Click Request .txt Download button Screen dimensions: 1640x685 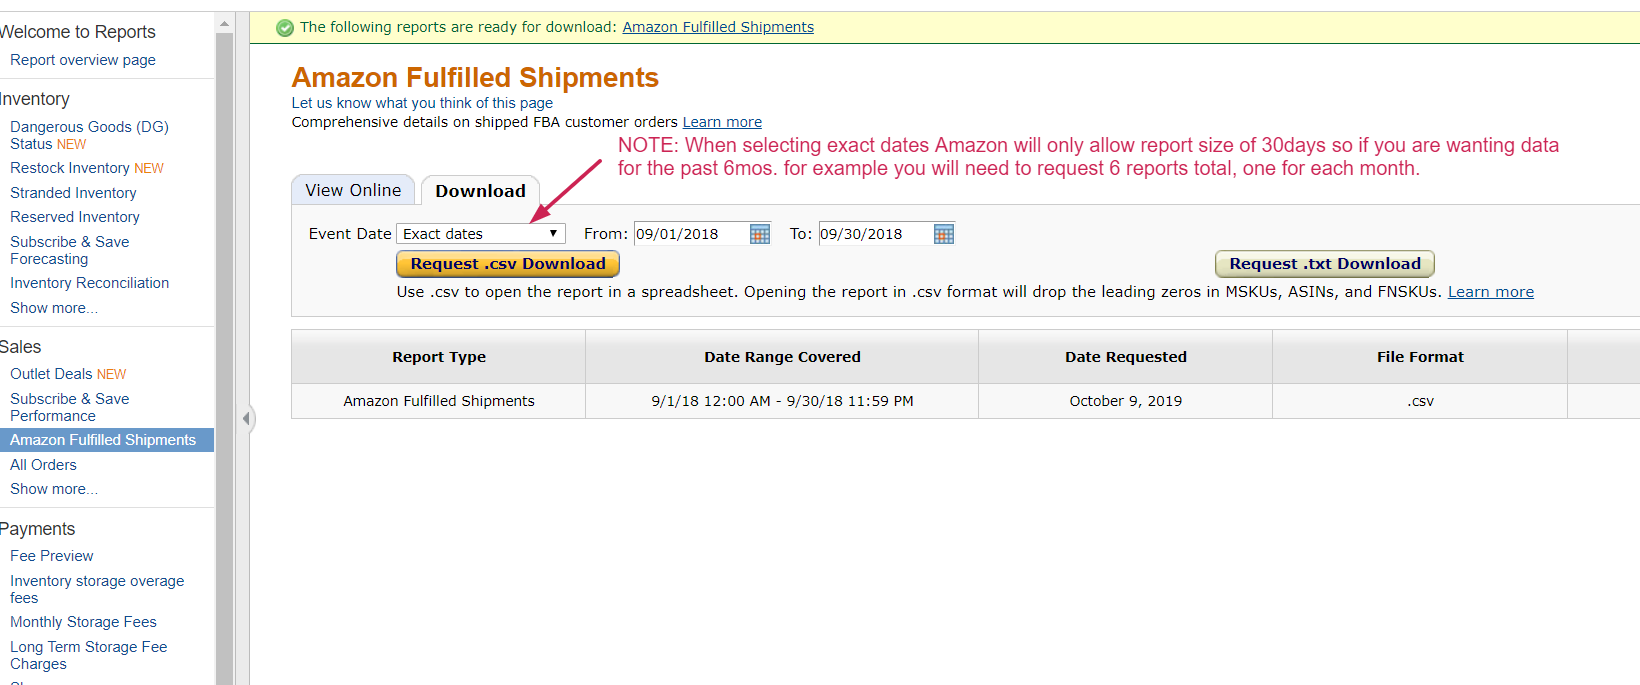(1325, 264)
